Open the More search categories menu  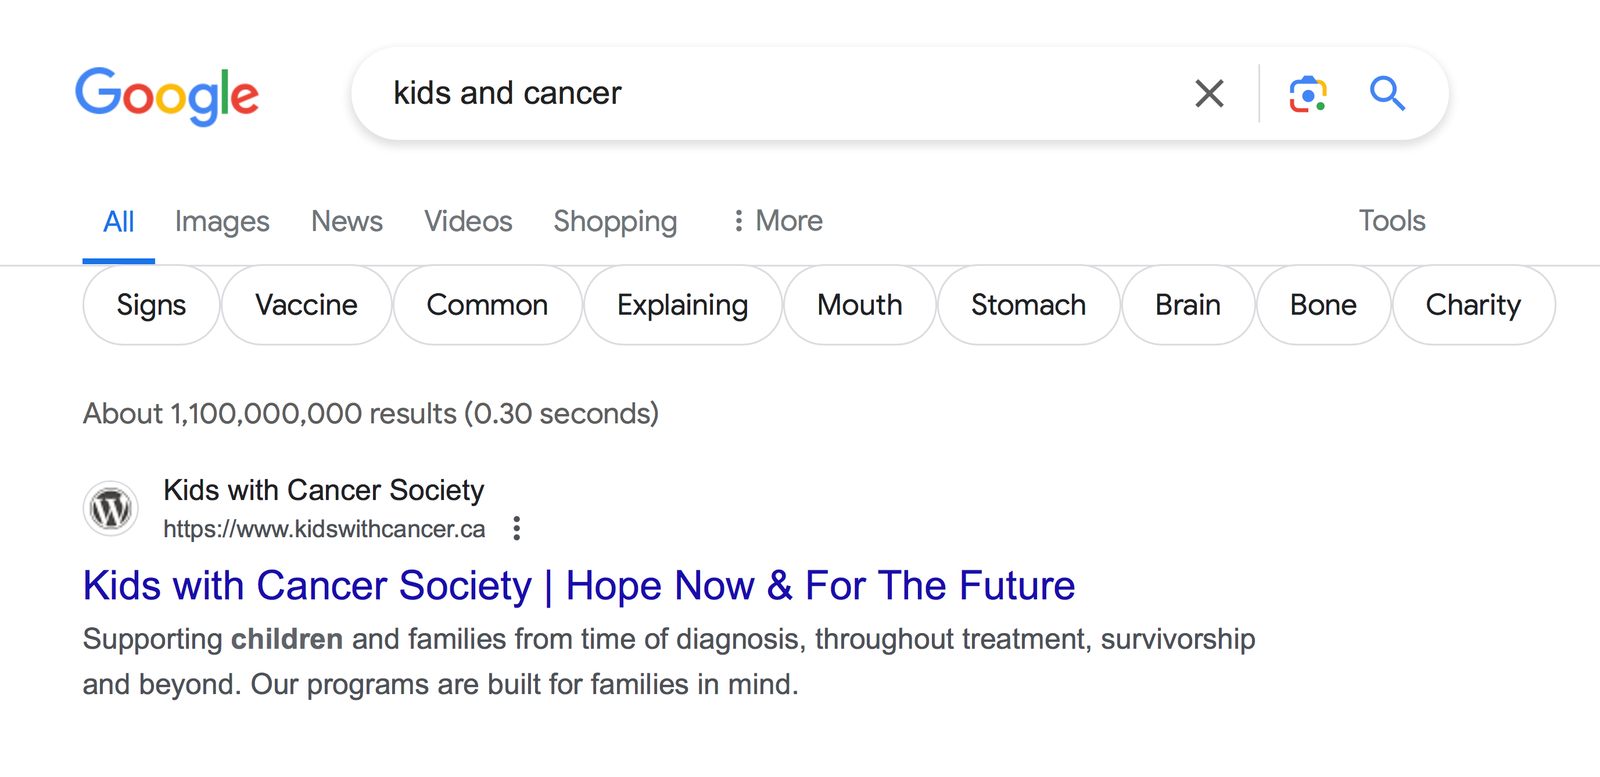pos(778,221)
